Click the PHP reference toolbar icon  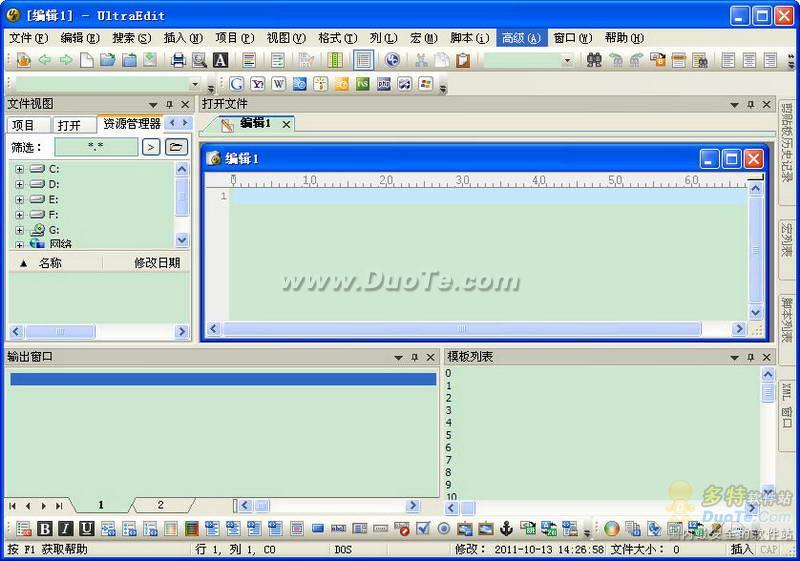pyautogui.click(x=384, y=84)
